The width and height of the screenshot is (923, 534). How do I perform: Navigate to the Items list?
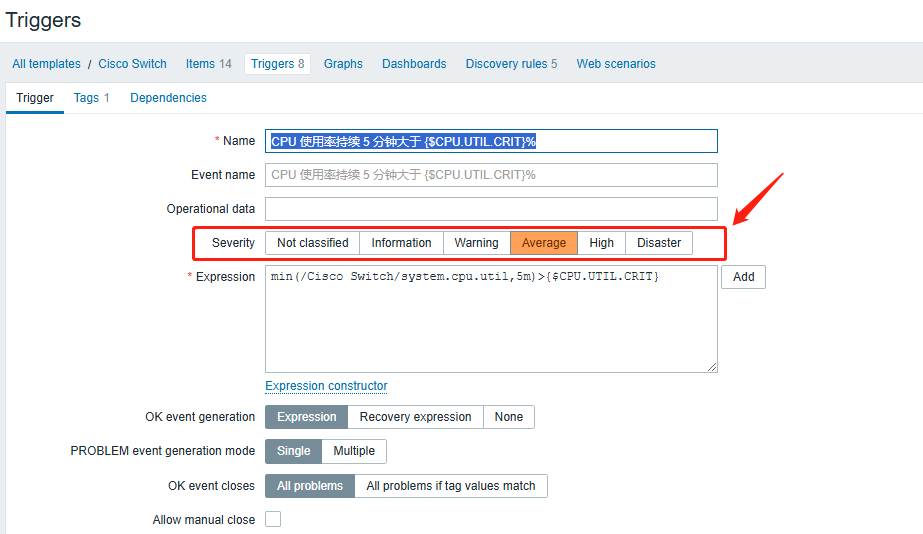tap(208, 64)
